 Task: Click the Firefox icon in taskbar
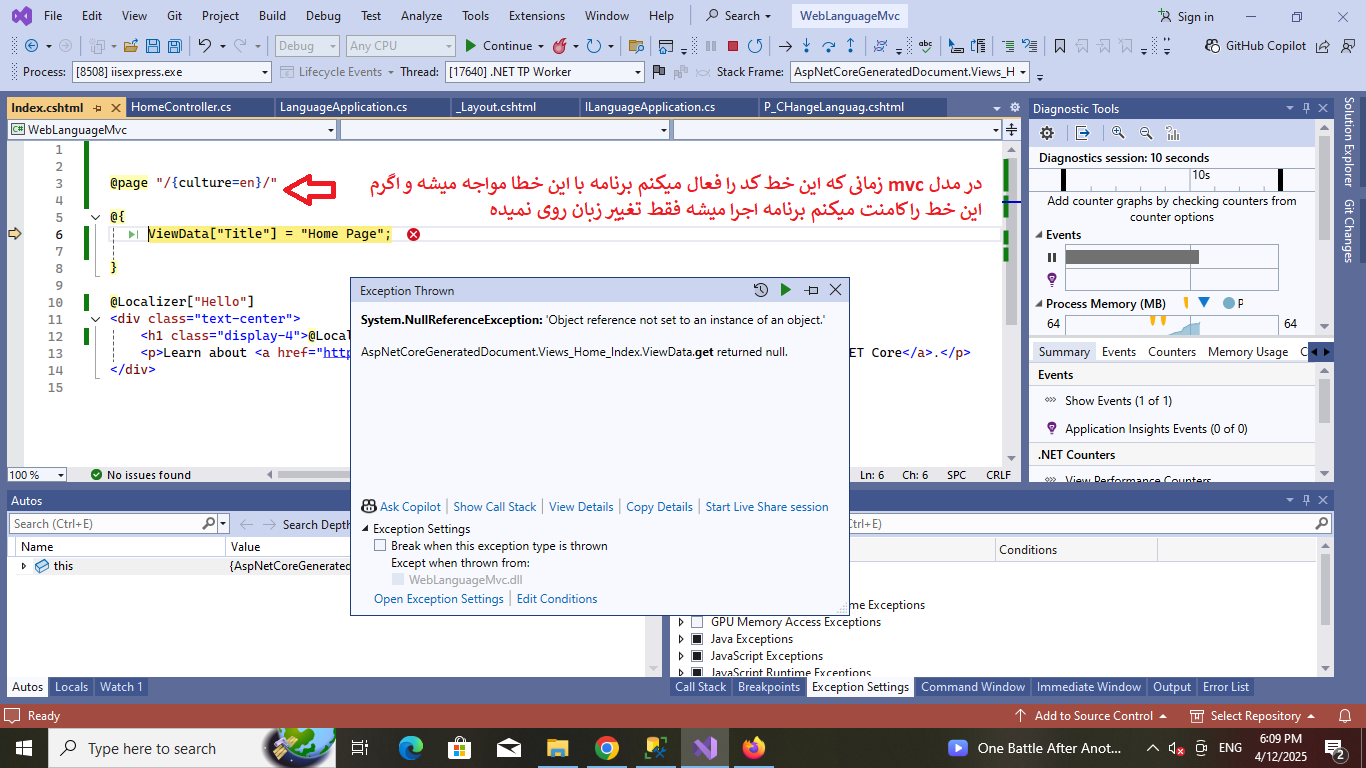pyautogui.click(x=753, y=748)
